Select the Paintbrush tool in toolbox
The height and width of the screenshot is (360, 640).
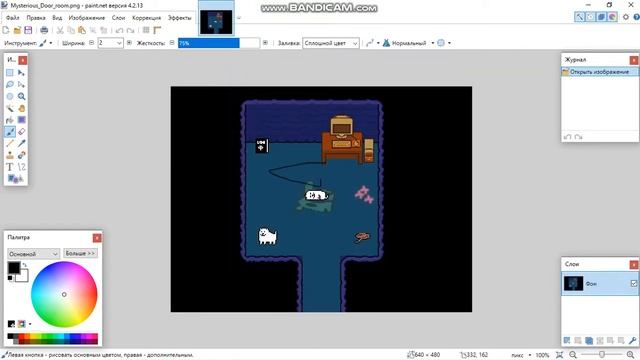[x=10, y=132]
